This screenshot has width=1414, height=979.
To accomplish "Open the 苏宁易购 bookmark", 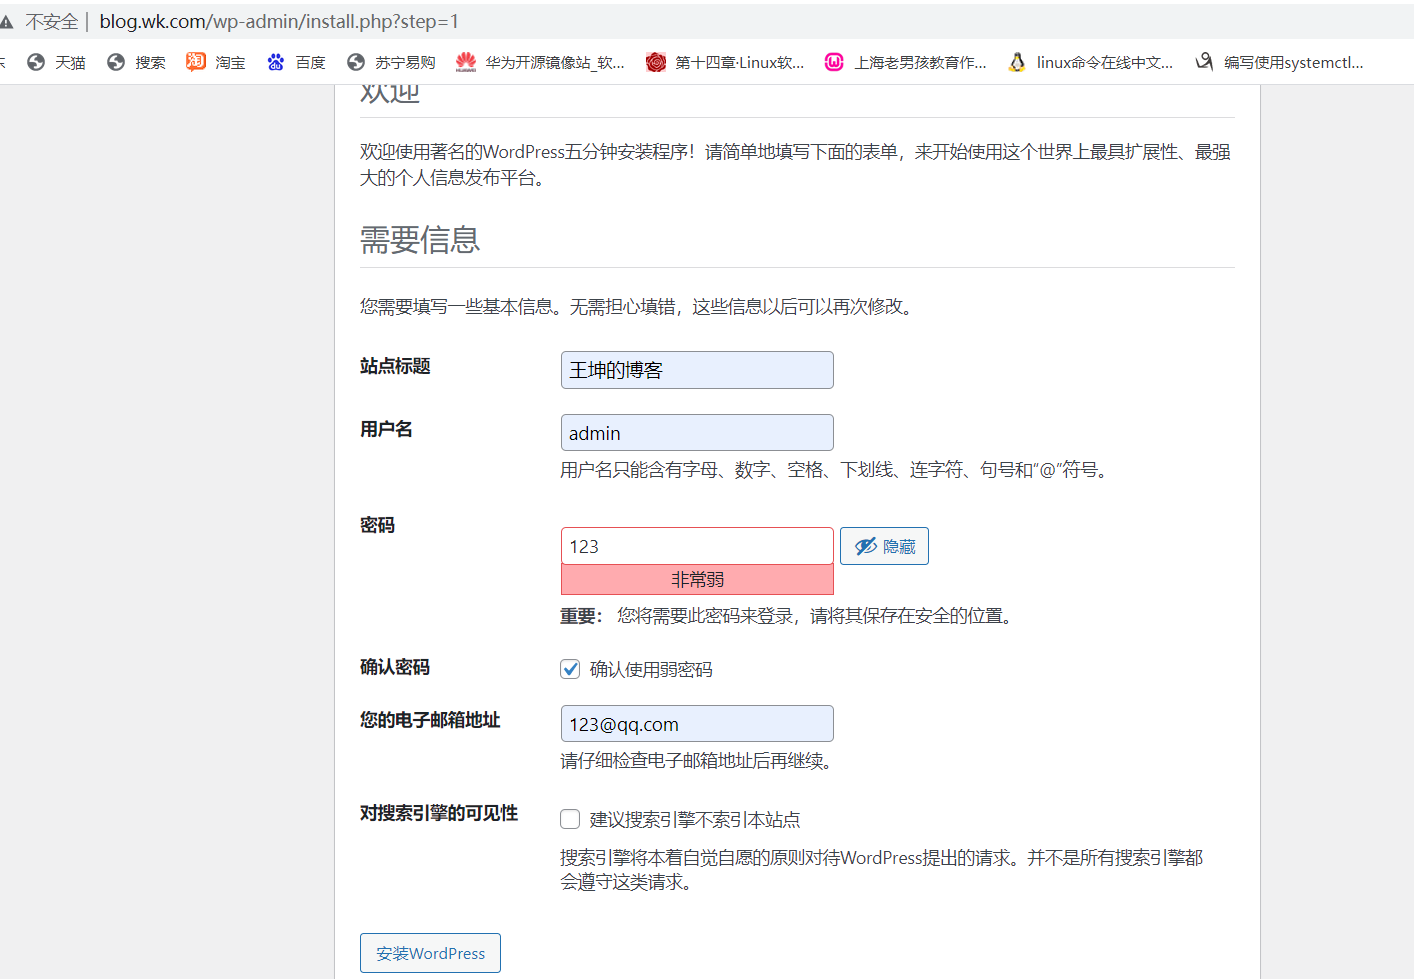I will (391, 62).
